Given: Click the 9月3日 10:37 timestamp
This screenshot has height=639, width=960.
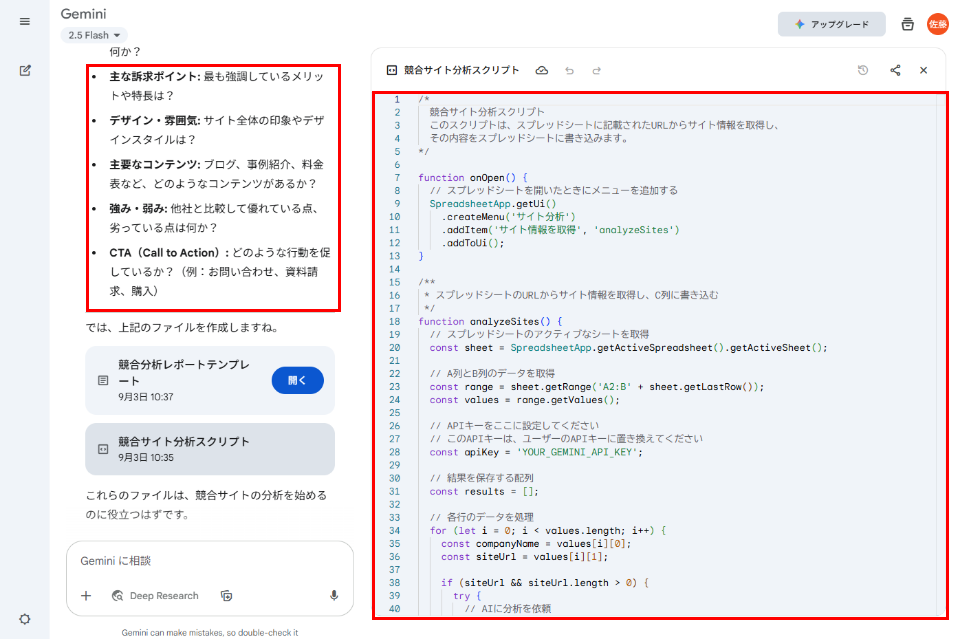Looking at the screenshot, I should point(146,397).
